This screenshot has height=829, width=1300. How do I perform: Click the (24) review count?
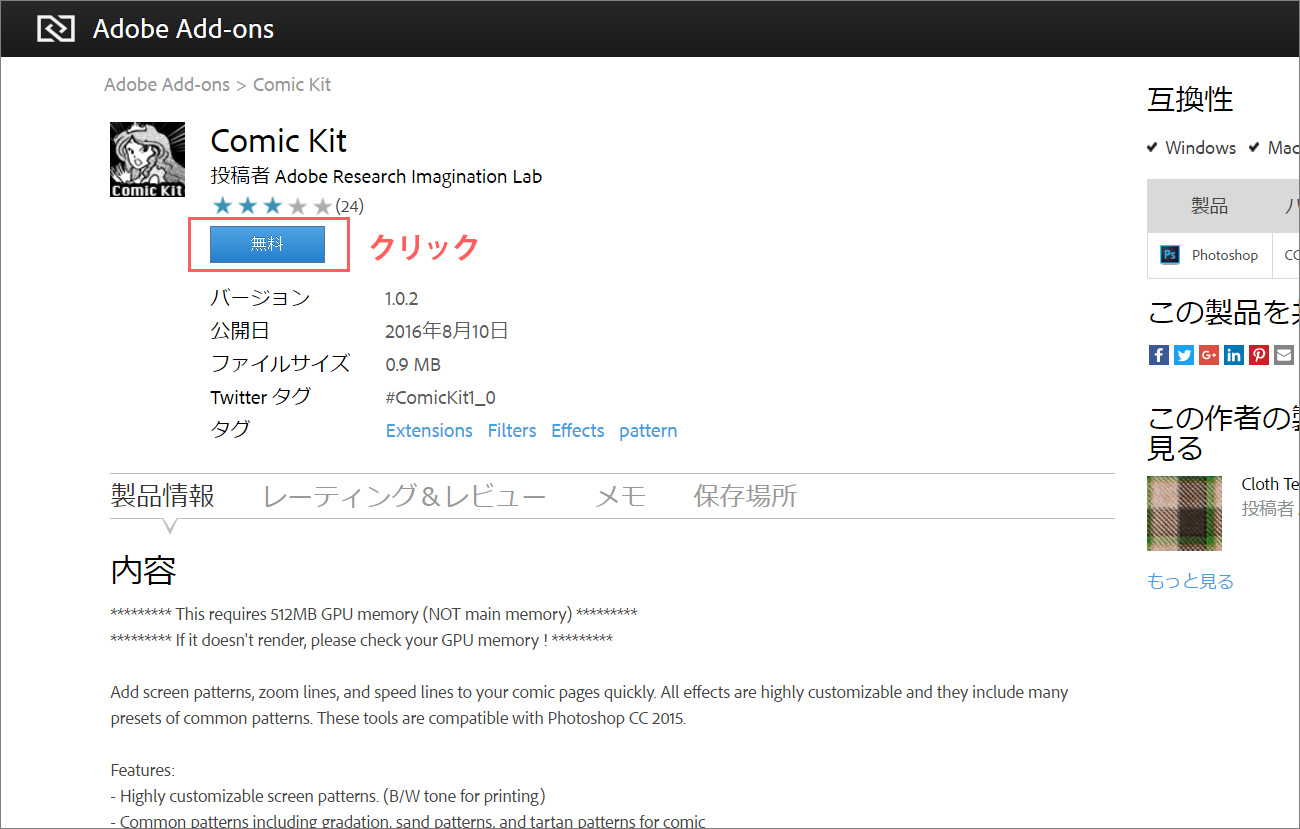(x=349, y=207)
